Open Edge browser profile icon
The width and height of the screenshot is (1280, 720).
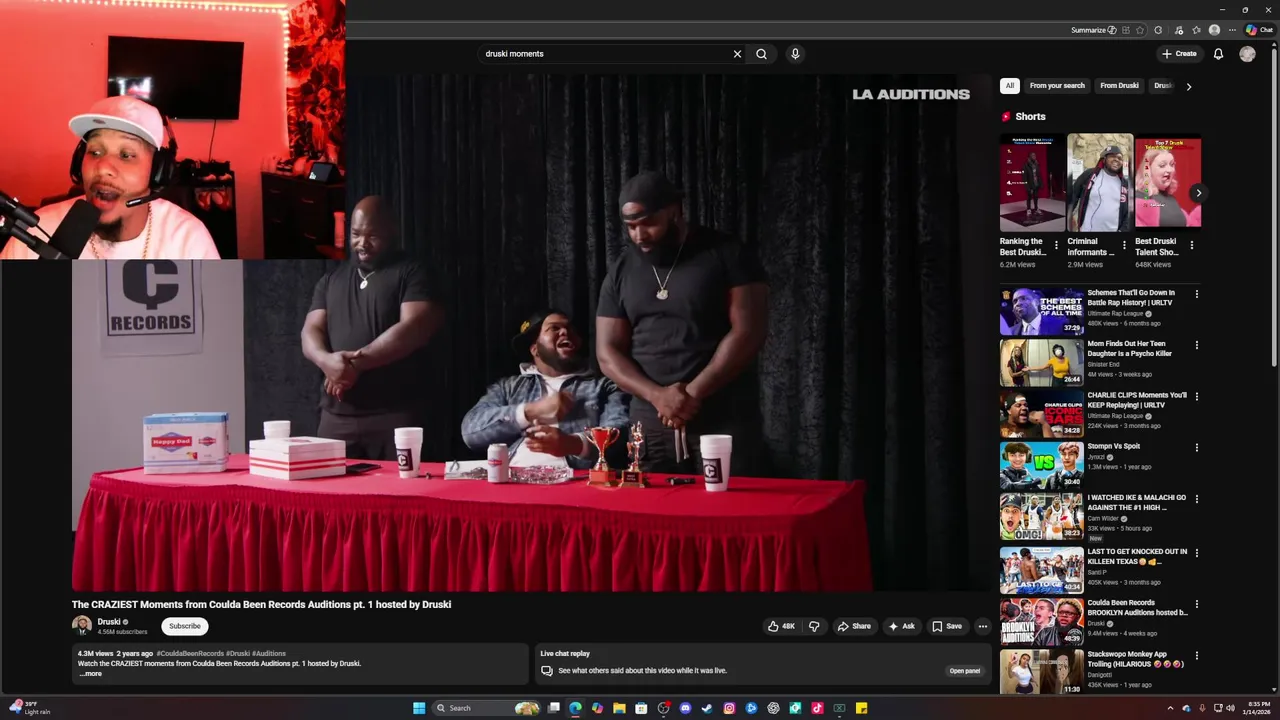1214,30
